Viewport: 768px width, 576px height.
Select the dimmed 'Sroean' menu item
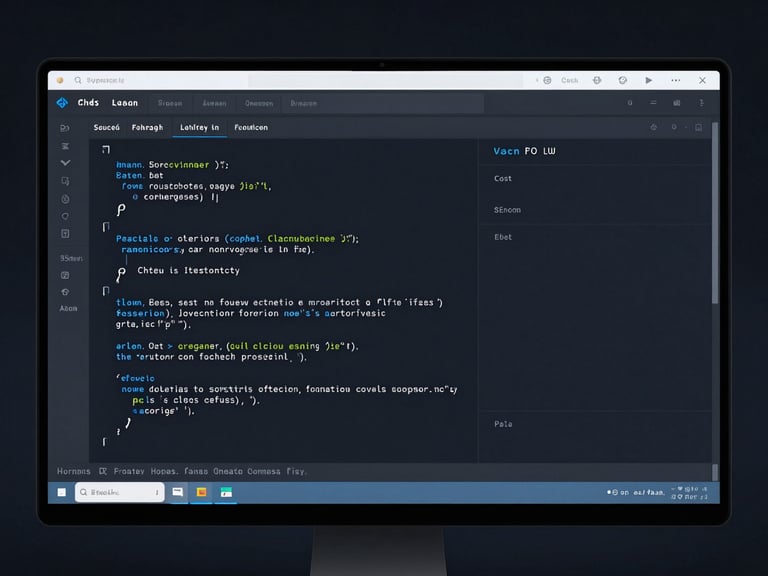pos(170,103)
